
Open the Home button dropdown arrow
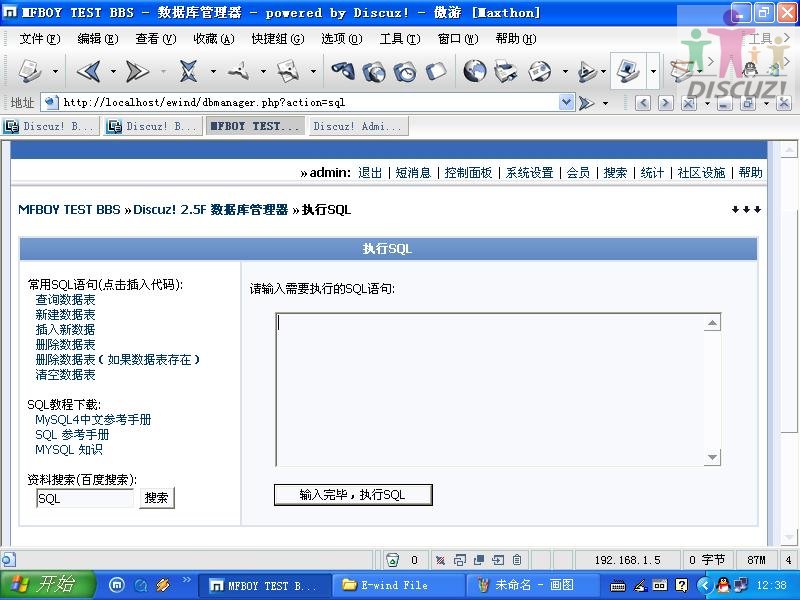point(313,71)
